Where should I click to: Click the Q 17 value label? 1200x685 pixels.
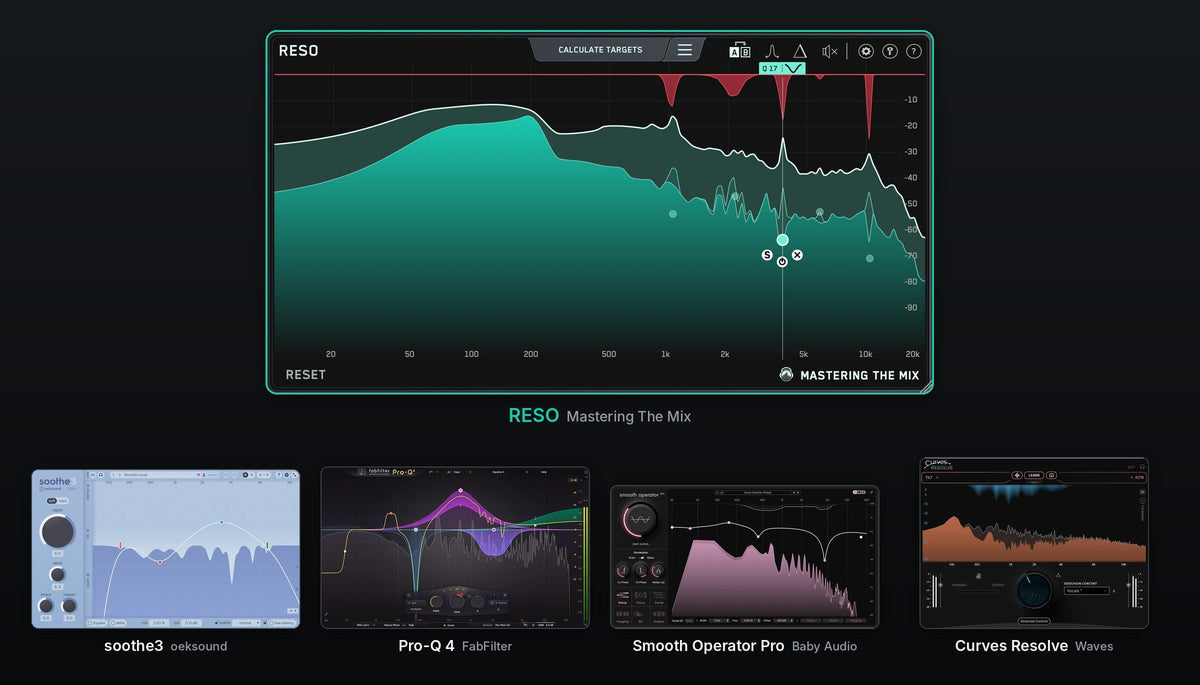[769, 68]
